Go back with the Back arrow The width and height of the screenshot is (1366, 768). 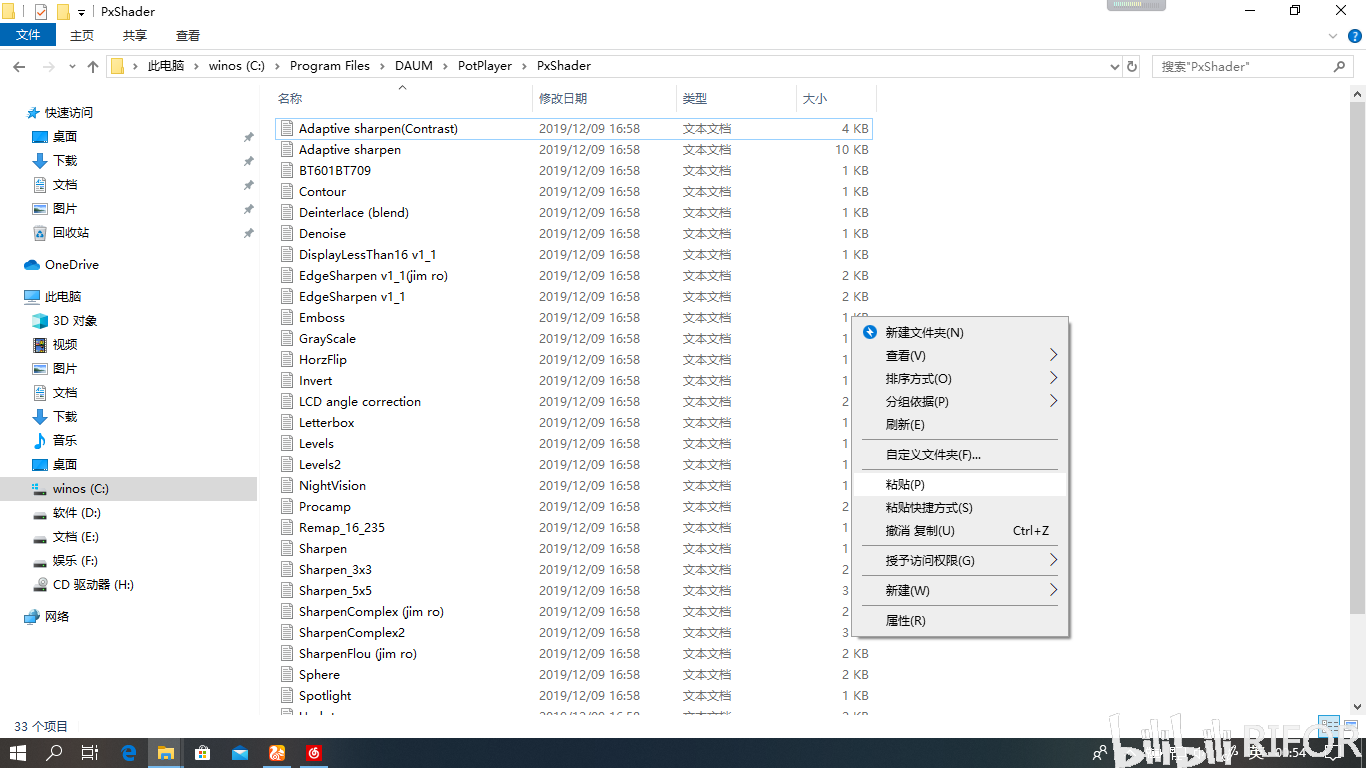pos(19,66)
